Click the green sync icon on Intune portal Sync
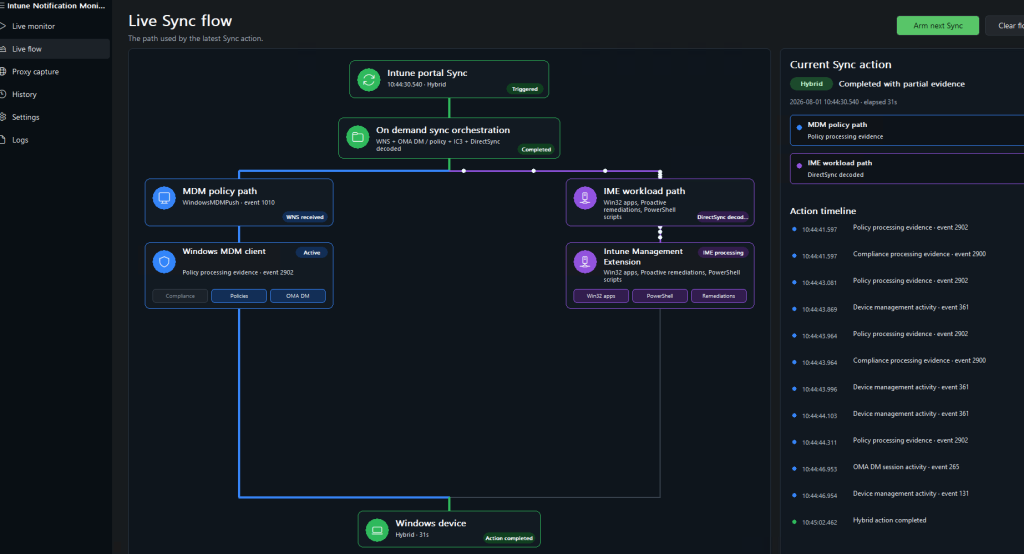1024x554 pixels. pos(369,80)
